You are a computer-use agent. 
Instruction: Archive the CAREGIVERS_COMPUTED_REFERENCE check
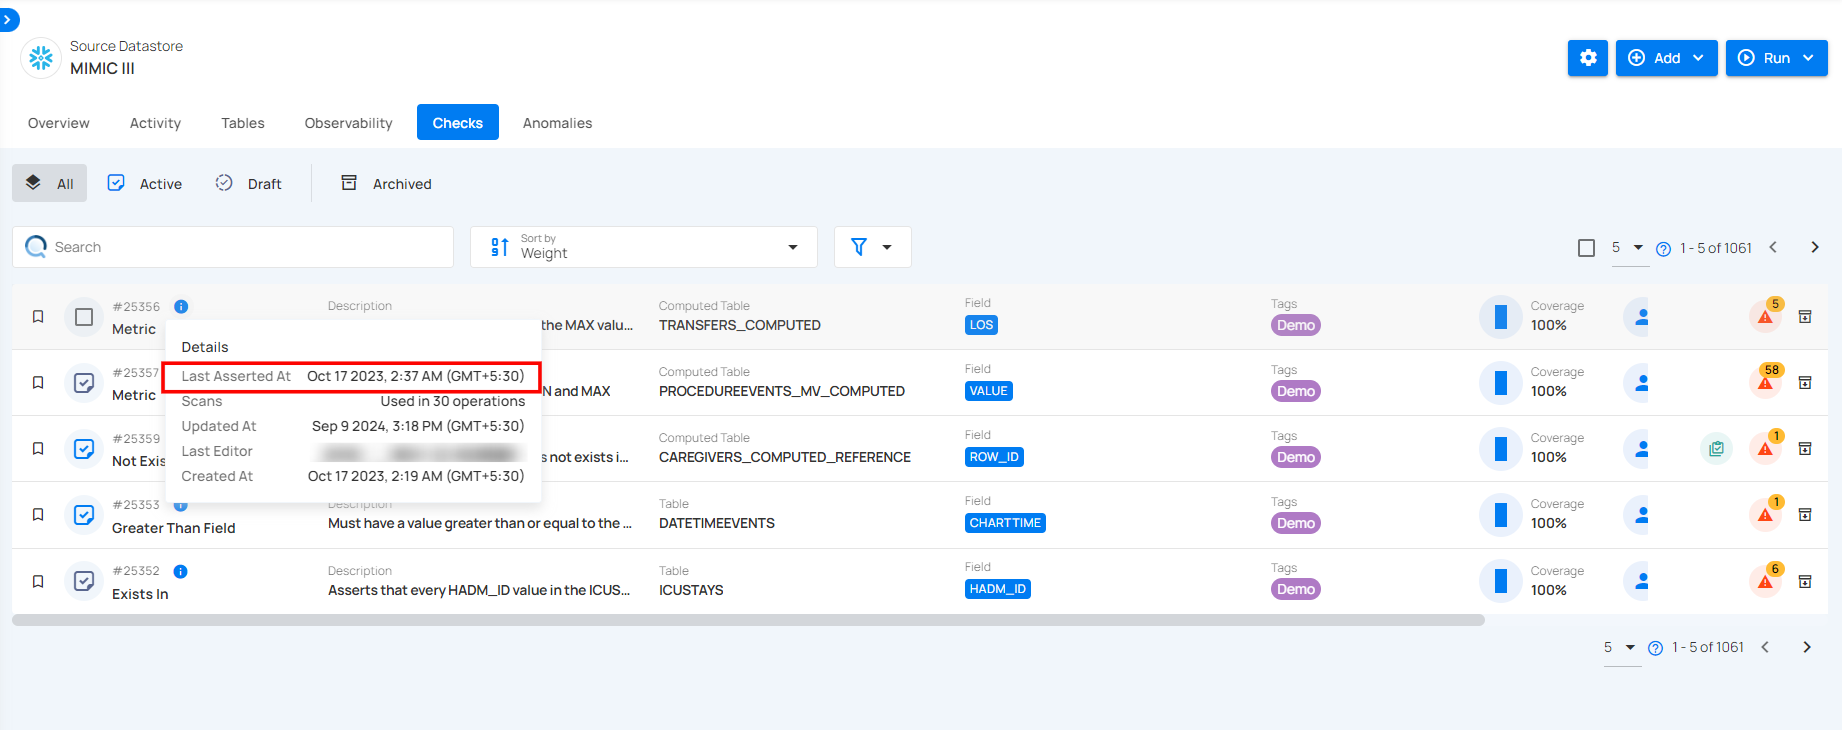[x=1805, y=449]
